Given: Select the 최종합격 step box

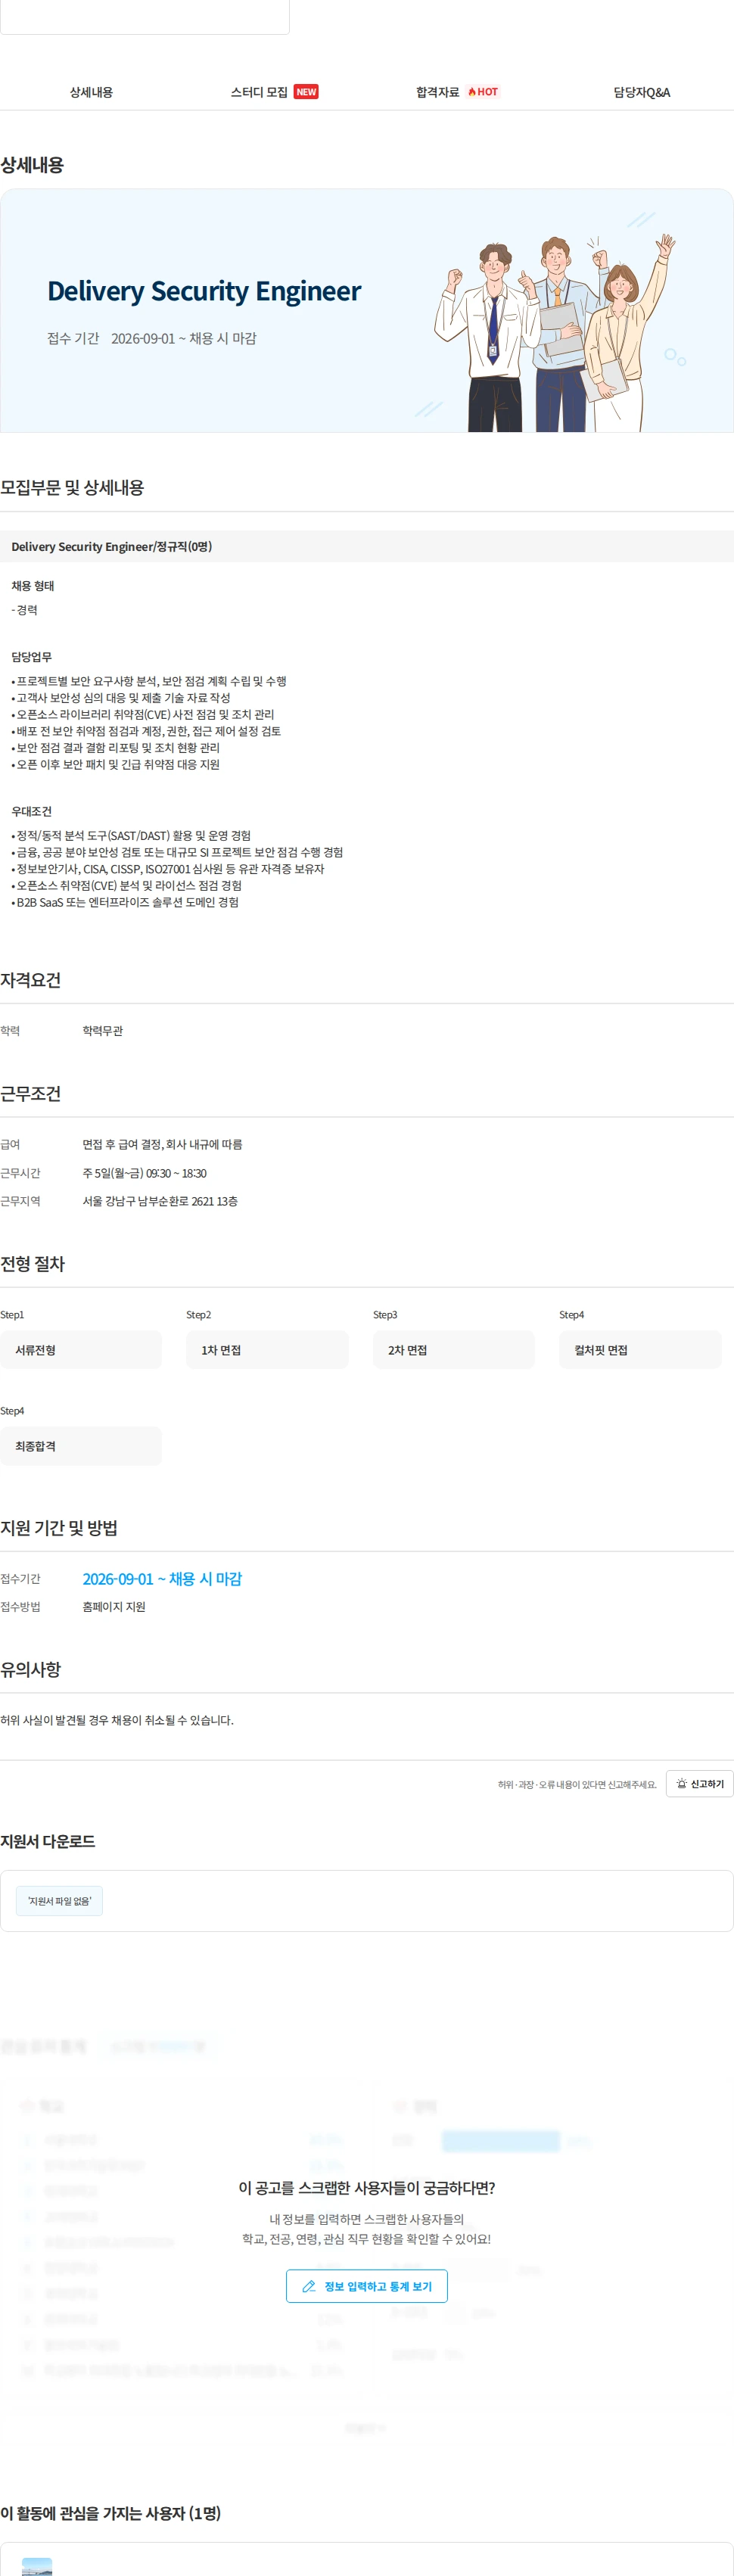Looking at the screenshot, I should click(81, 1445).
